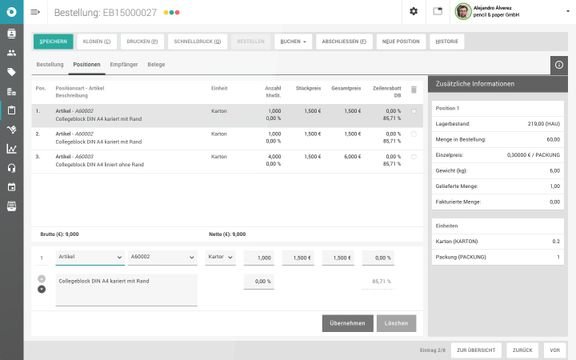Open the statistics chart icon in sidebar

[x=11, y=148]
